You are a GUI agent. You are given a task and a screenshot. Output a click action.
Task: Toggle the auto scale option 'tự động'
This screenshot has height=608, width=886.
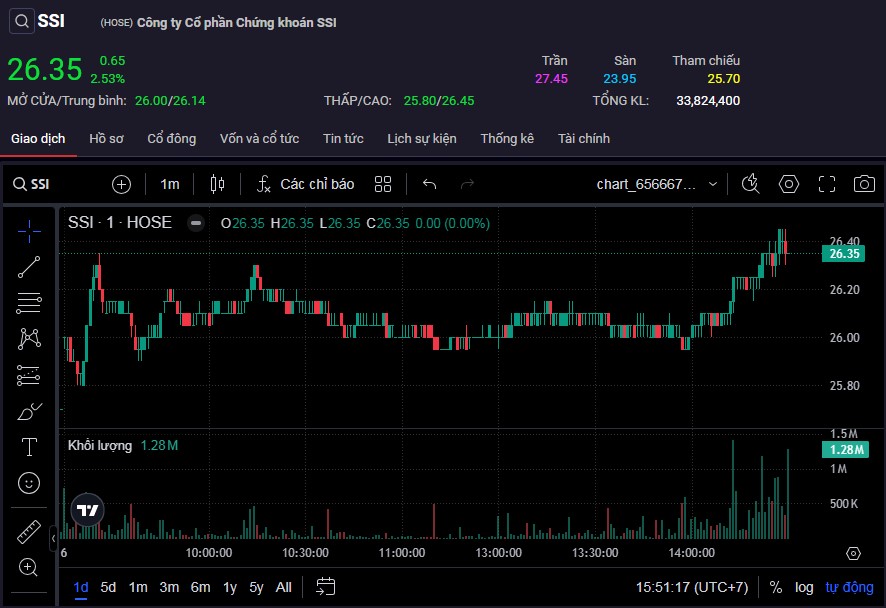(849, 587)
